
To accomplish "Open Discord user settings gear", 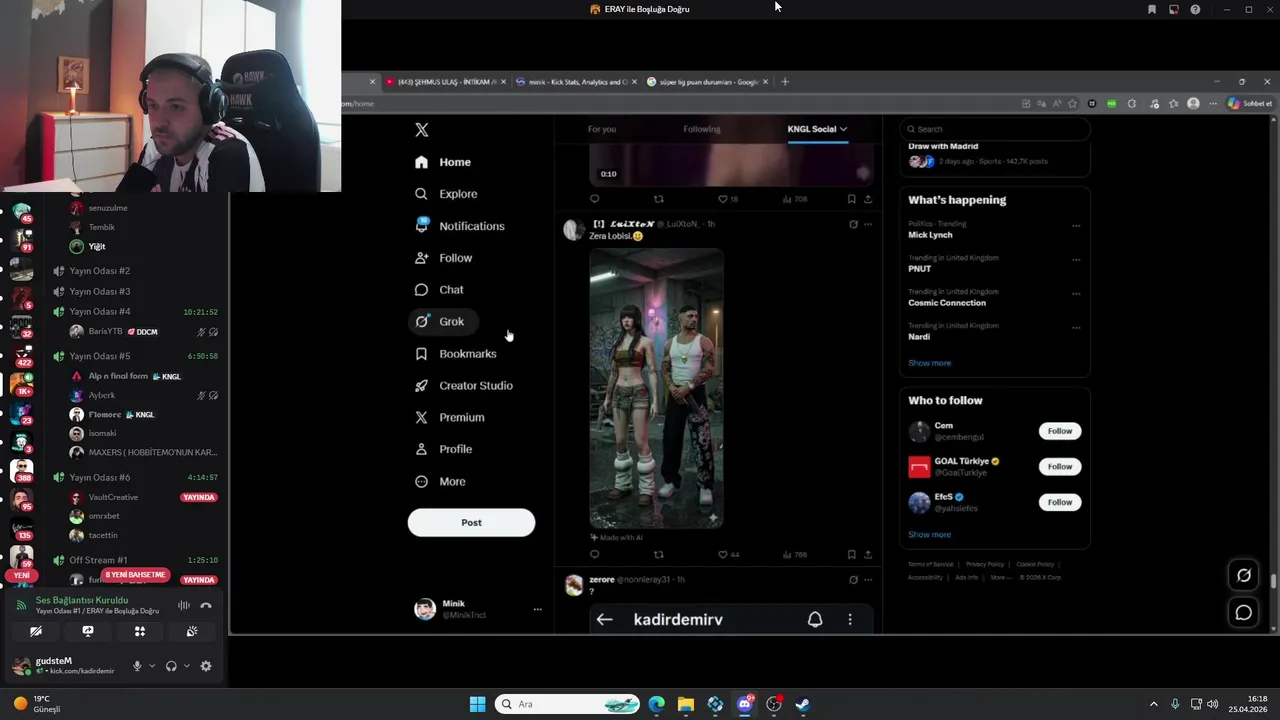I will pyautogui.click(x=206, y=666).
